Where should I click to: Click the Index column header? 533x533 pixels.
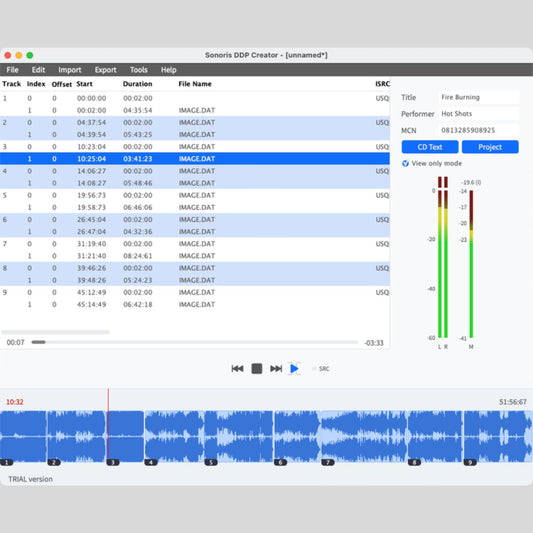[36, 84]
